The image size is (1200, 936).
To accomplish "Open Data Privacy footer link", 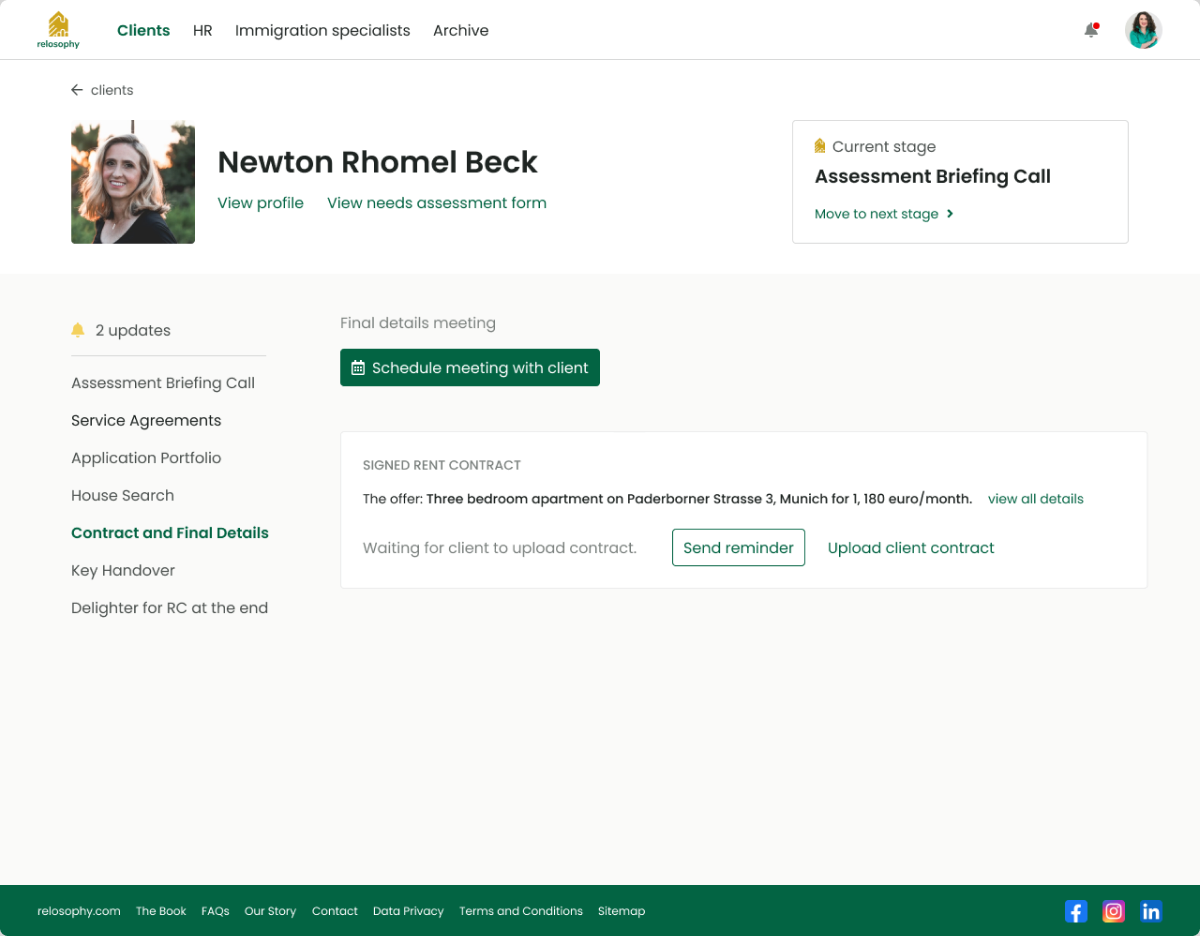I will coord(408,911).
